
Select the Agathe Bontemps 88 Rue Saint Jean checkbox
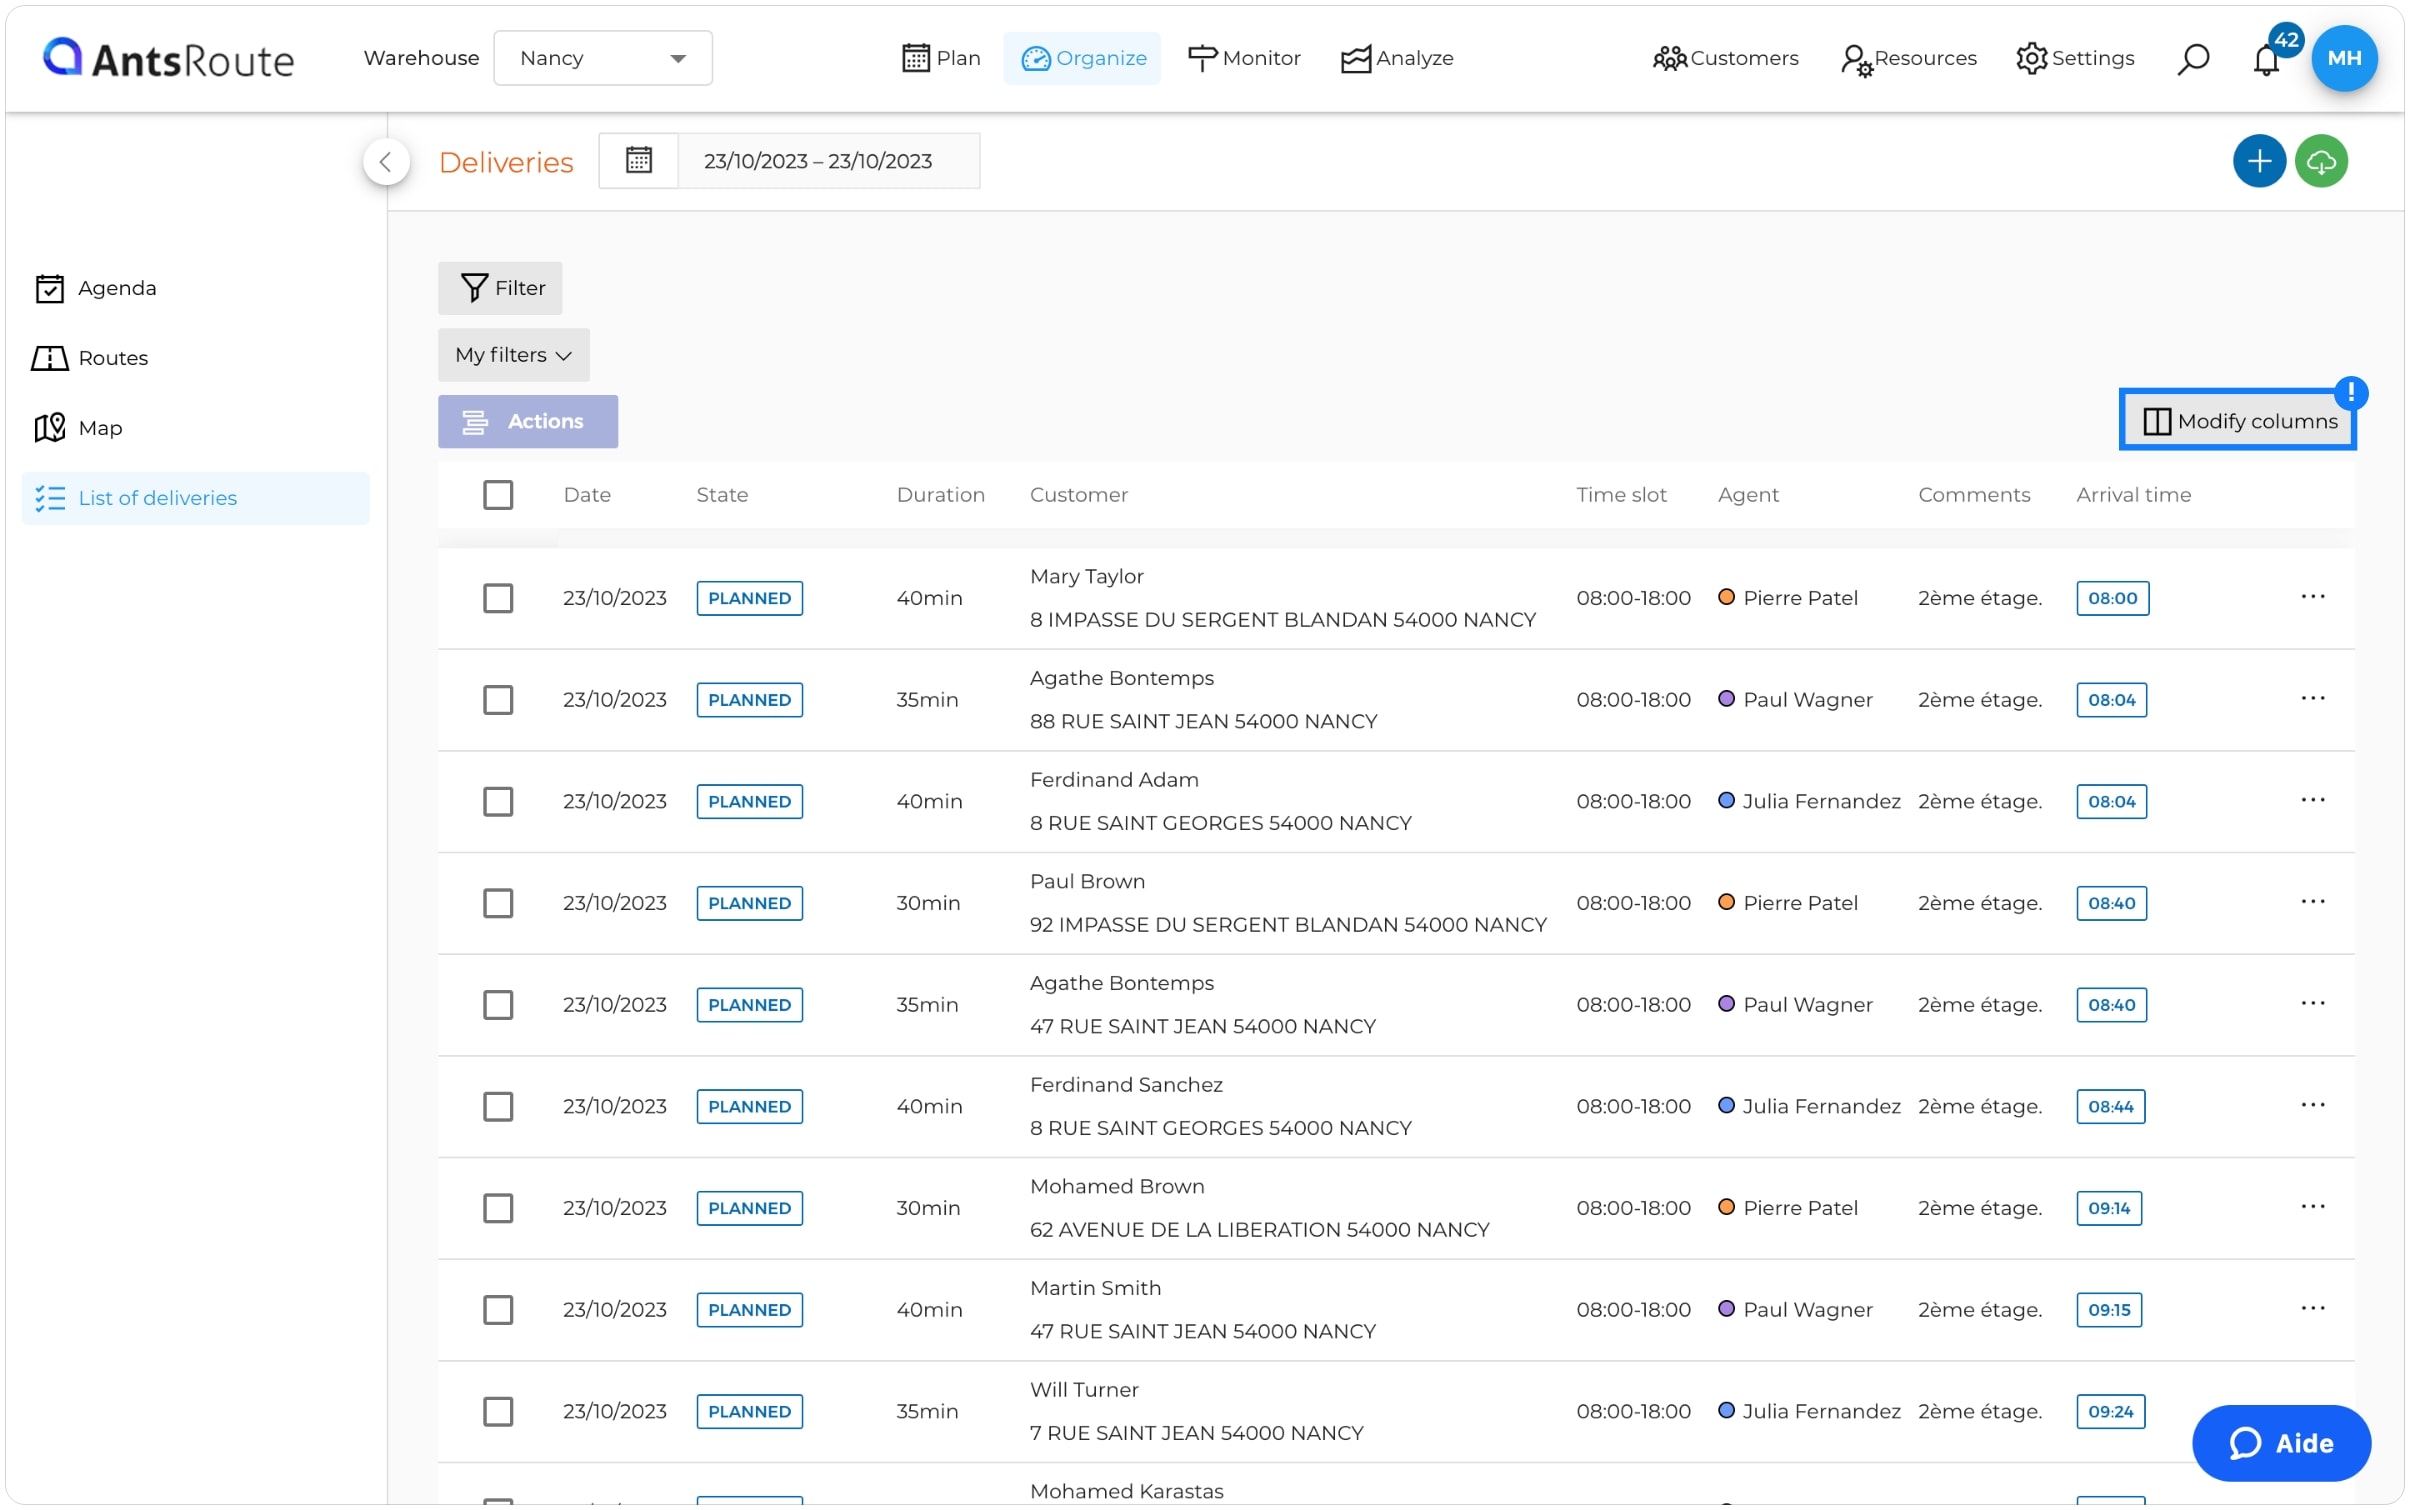[498, 700]
